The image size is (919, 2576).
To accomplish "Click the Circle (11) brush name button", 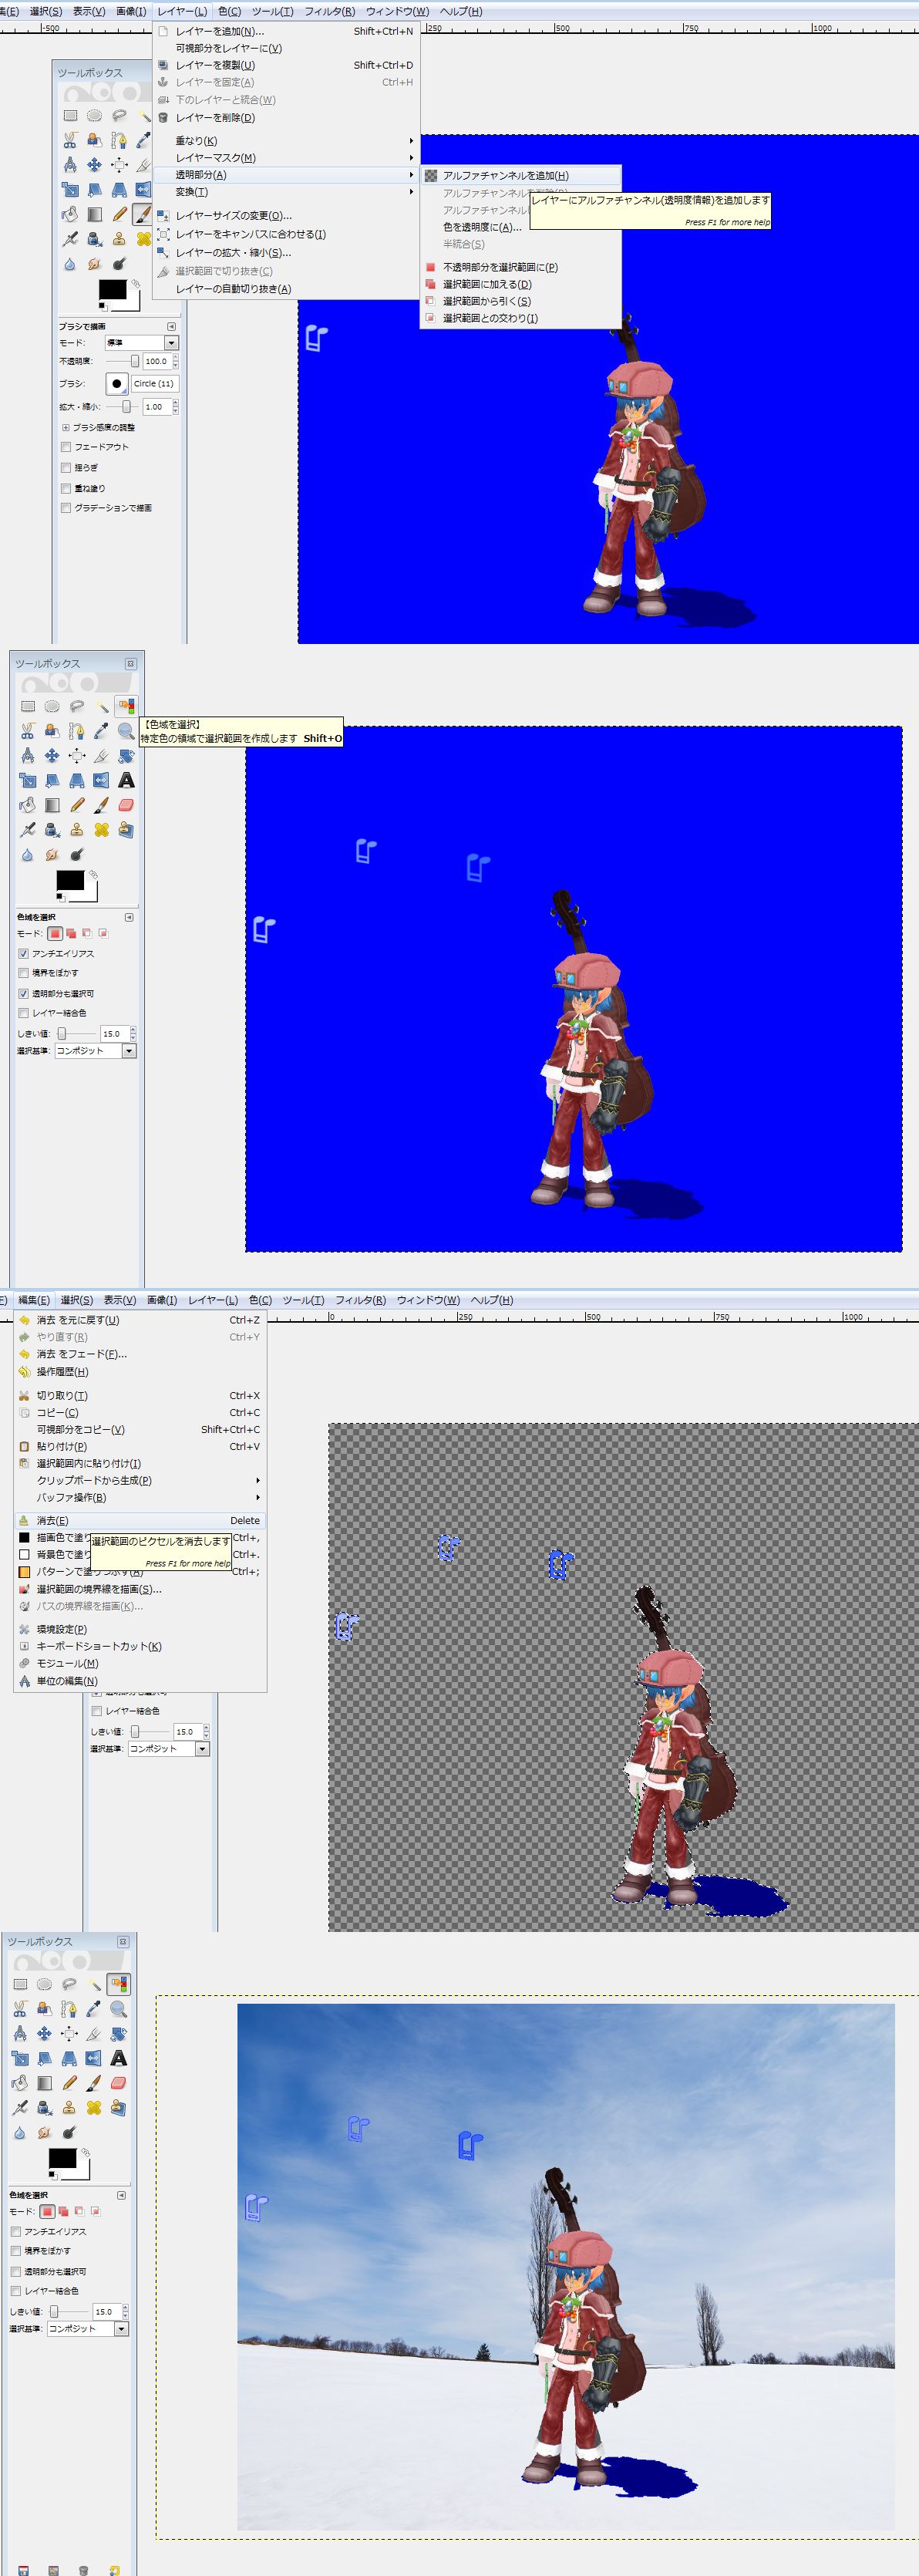I will (x=154, y=383).
